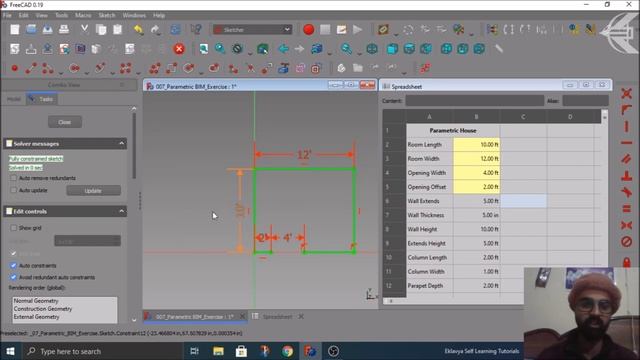Collapse the Edit controls panel
This screenshot has height=360, width=640.
(x=121, y=211)
